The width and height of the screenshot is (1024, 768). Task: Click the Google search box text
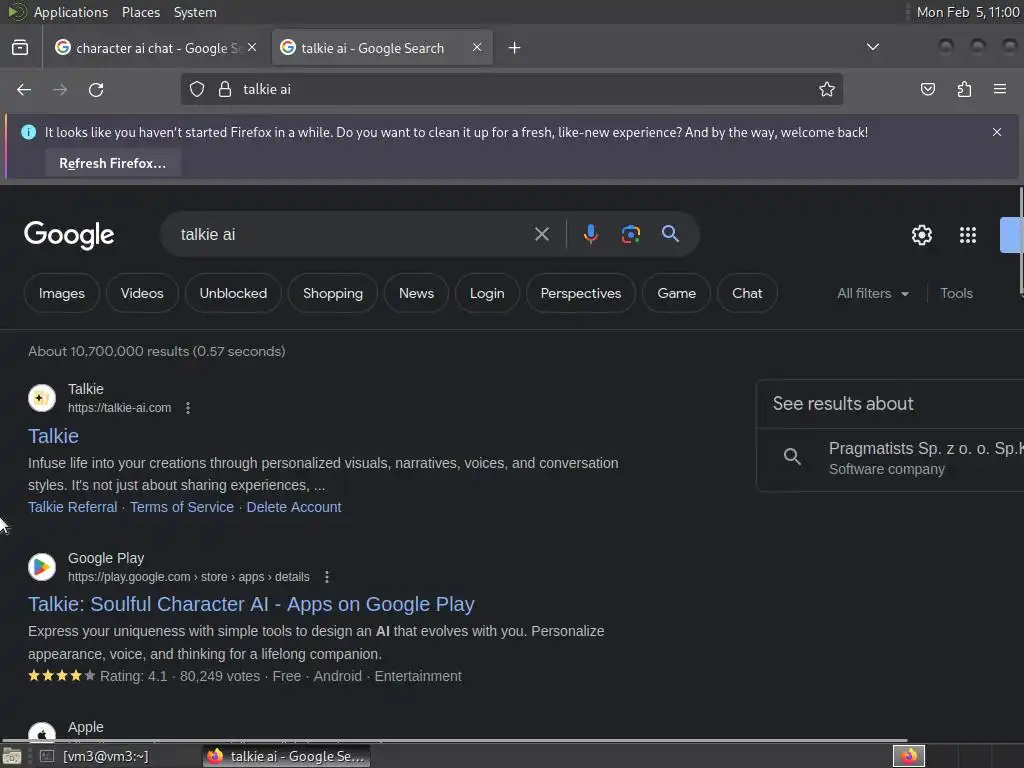coord(208,234)
